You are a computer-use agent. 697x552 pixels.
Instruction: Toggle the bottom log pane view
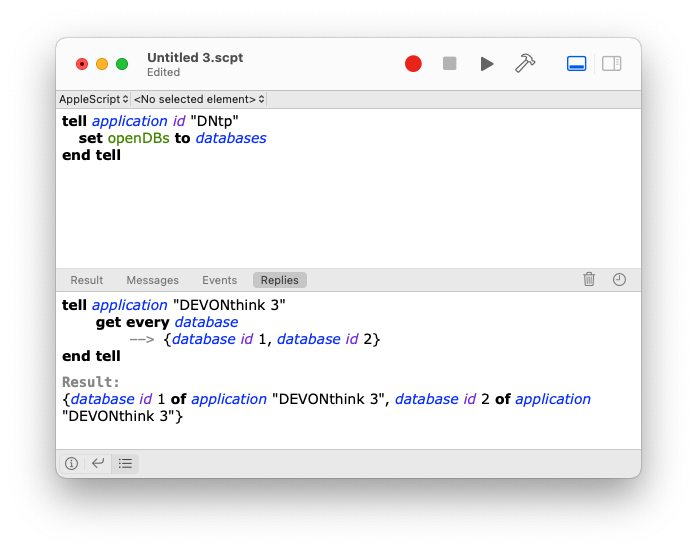click(576, 64)
